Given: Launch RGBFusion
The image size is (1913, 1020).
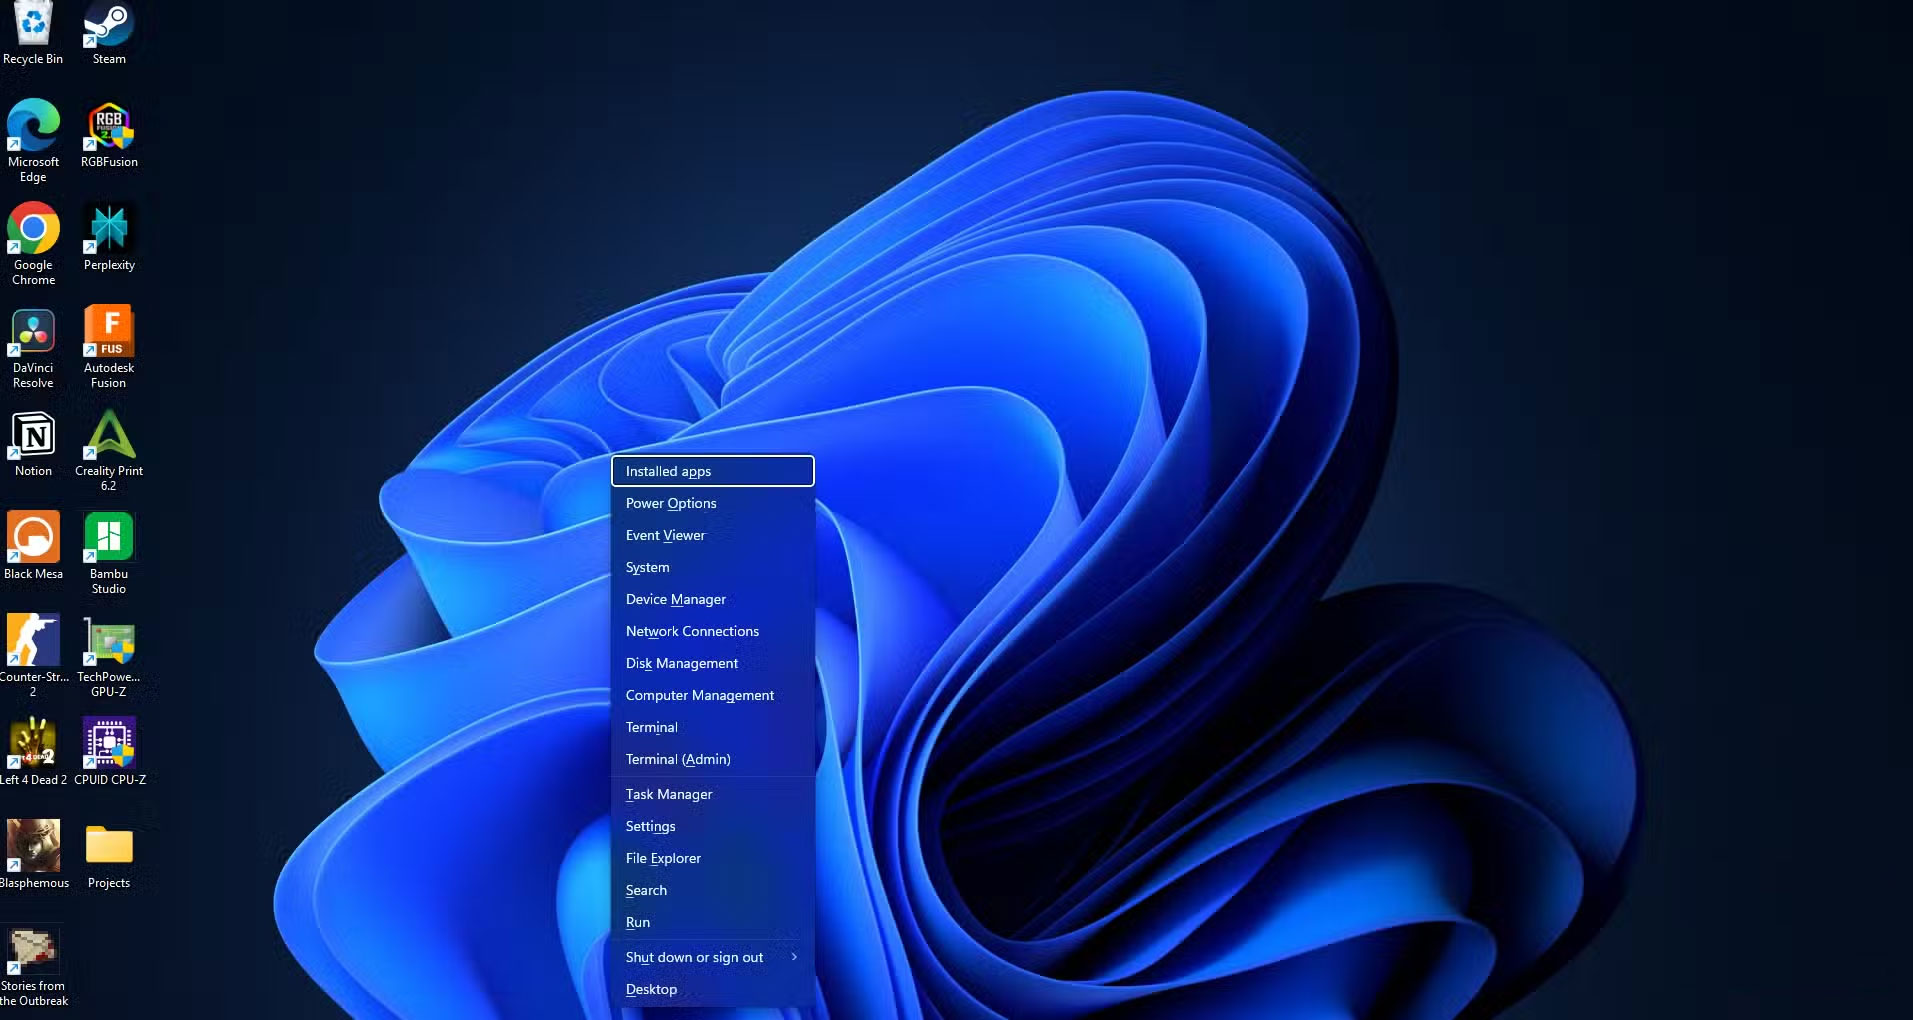Looking at the screenshot, I should [108, 125].
